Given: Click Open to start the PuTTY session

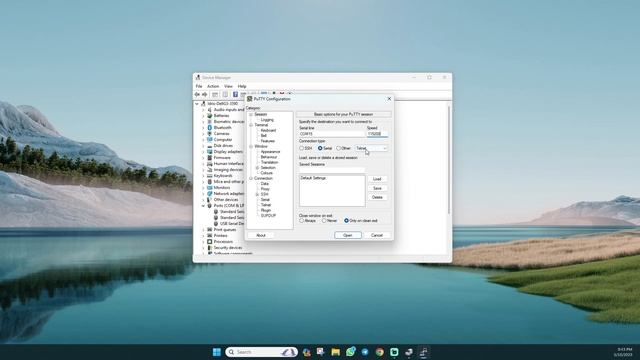Looking at the screenshot, I should pos(348,235).
